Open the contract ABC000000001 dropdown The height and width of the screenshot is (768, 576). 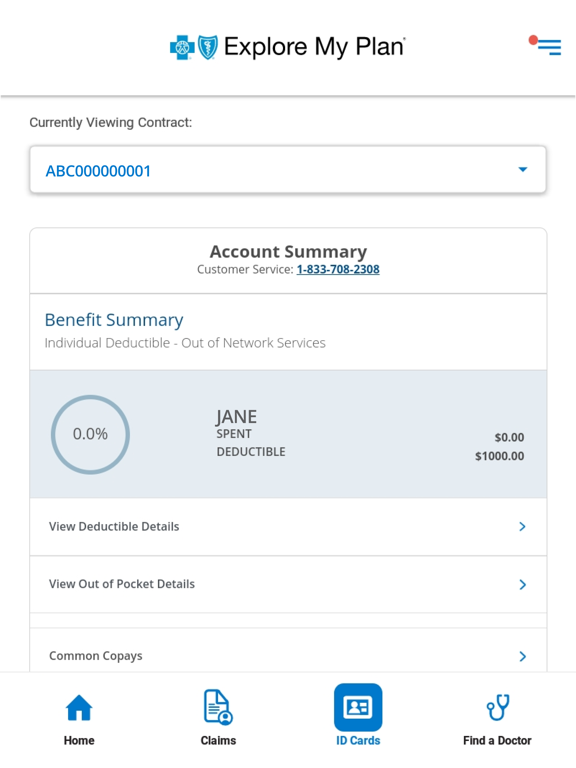pos(288,170)
